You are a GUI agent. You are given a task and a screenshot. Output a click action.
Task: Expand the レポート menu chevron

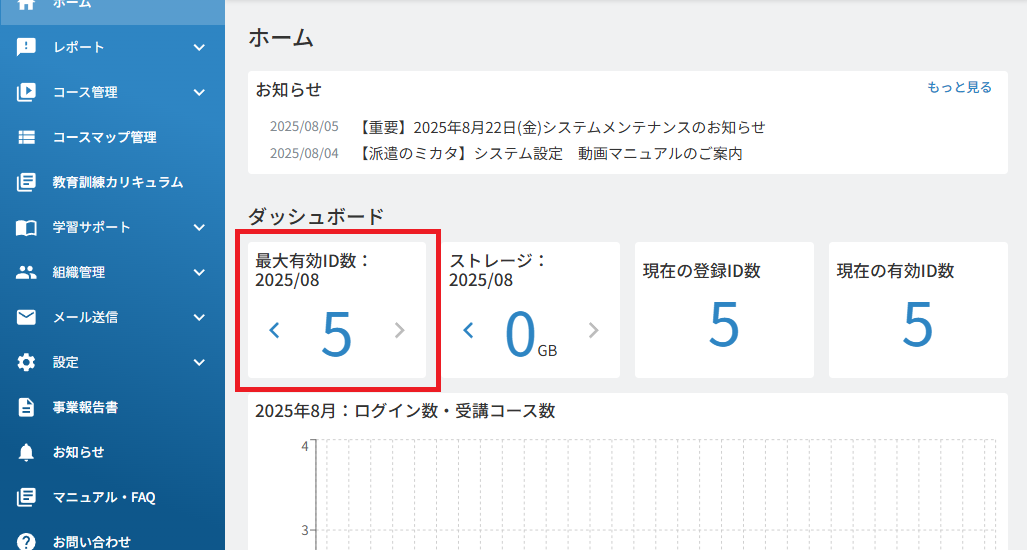[x=199, y=47]
